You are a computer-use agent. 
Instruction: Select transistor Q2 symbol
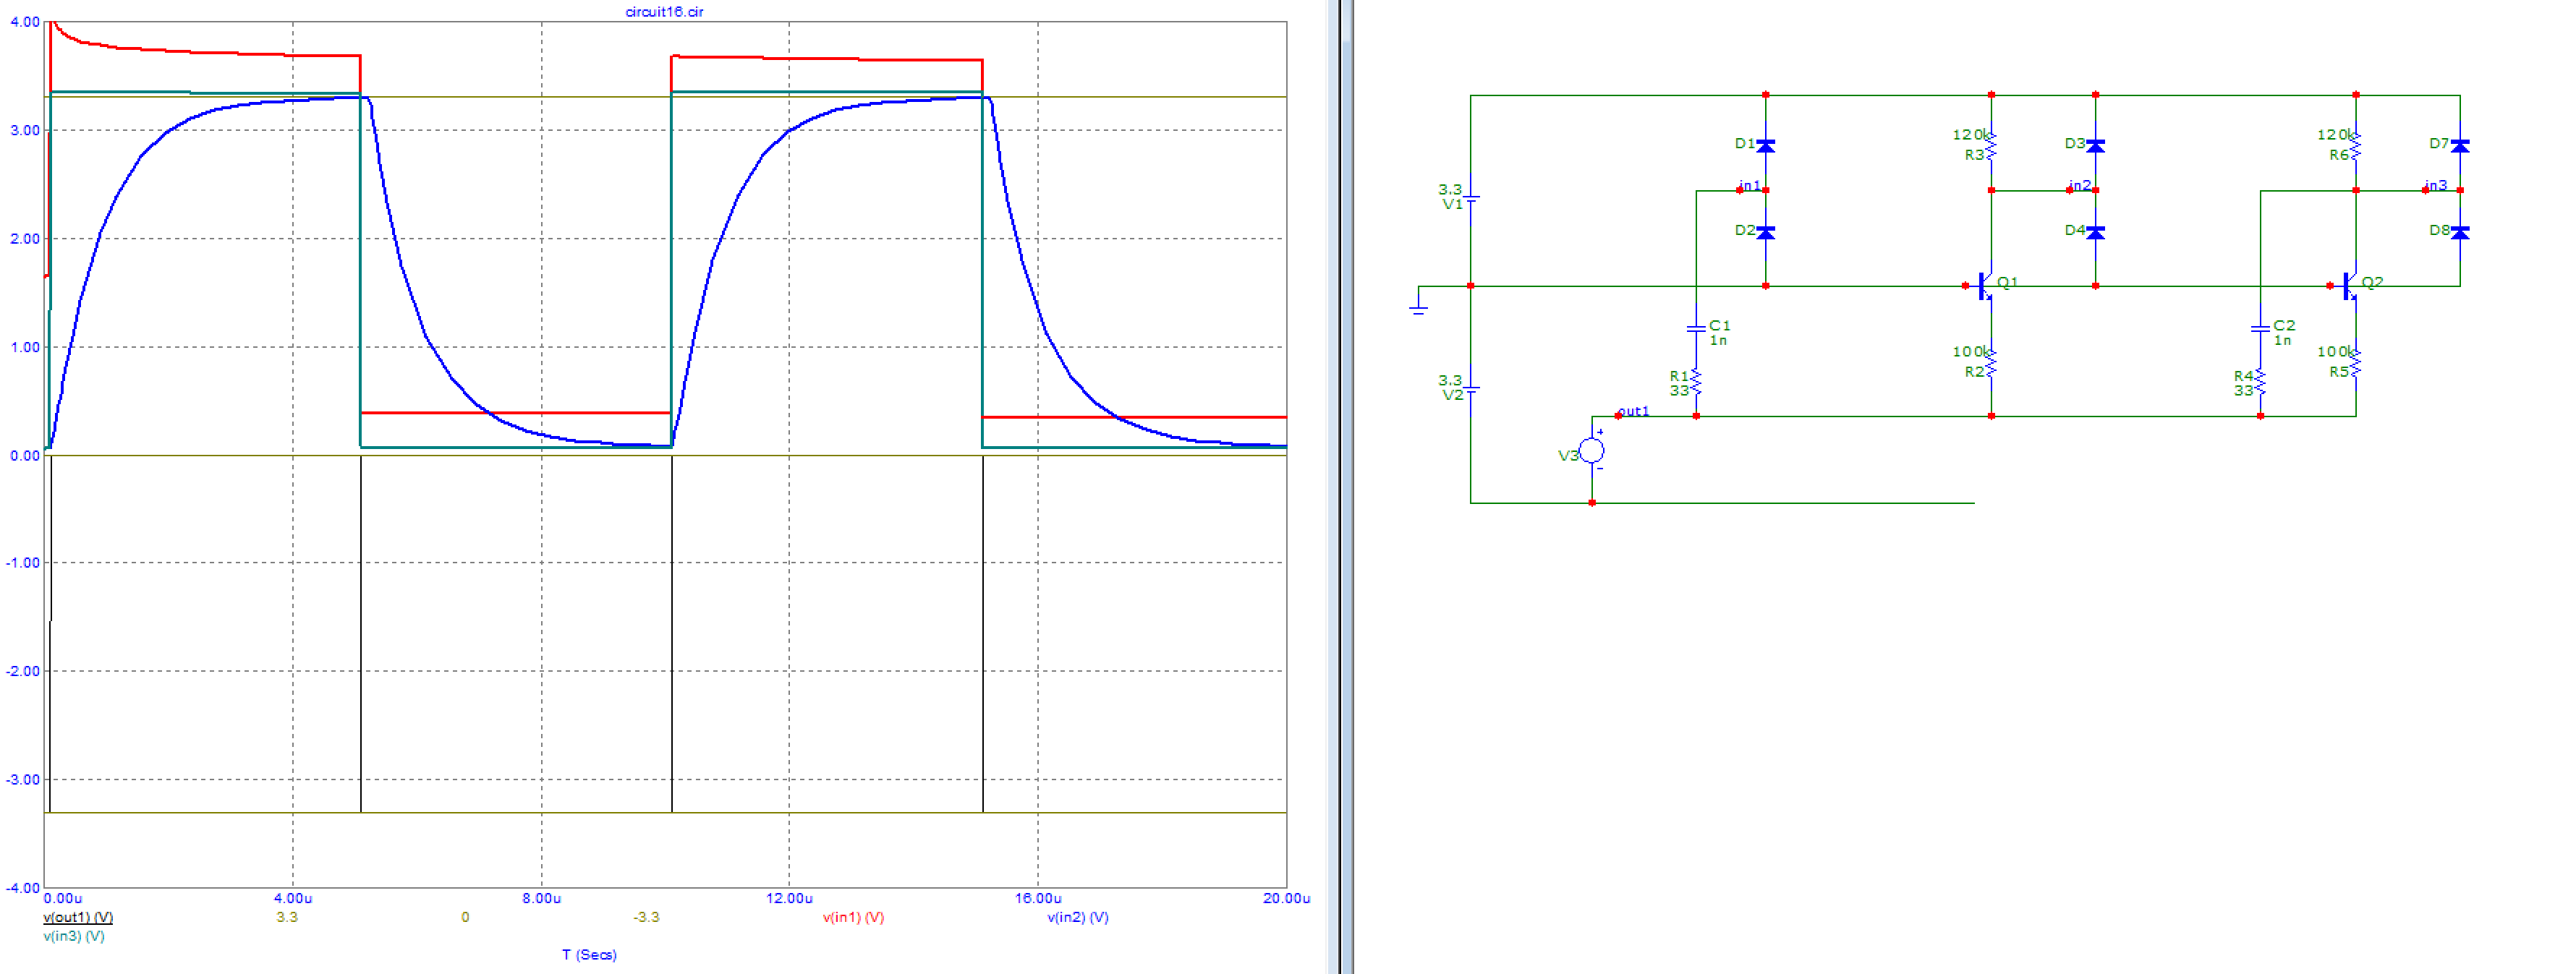coord(2350,286)
